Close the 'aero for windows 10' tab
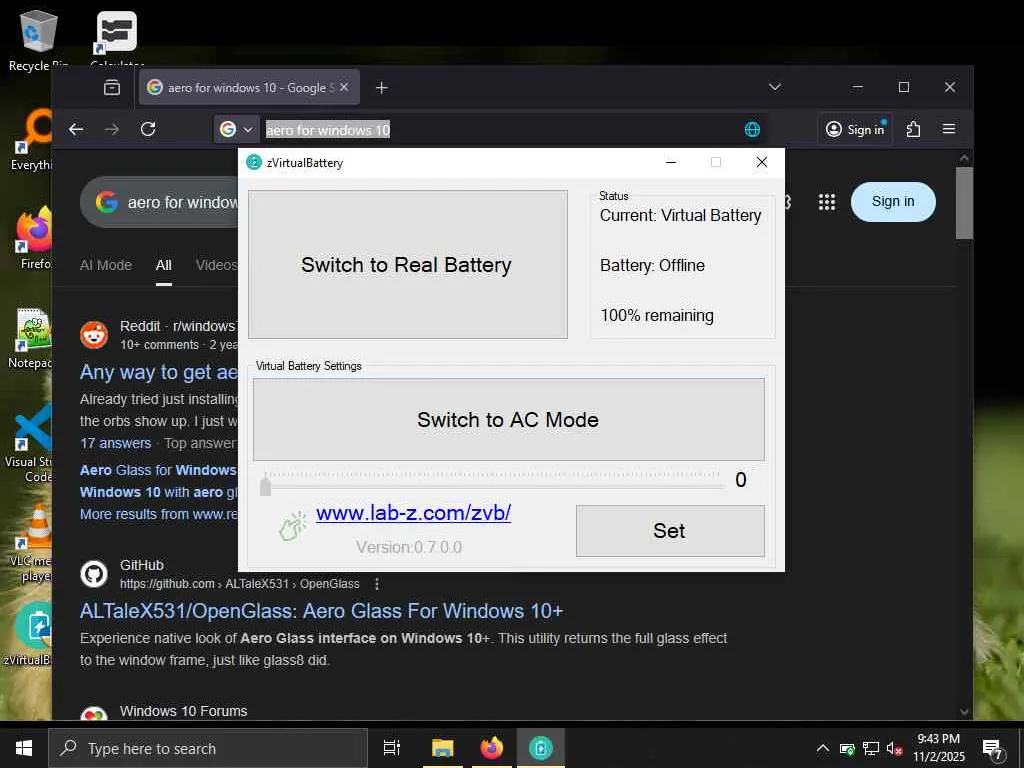The image size is (1024, 768). [x=344, y=87]
